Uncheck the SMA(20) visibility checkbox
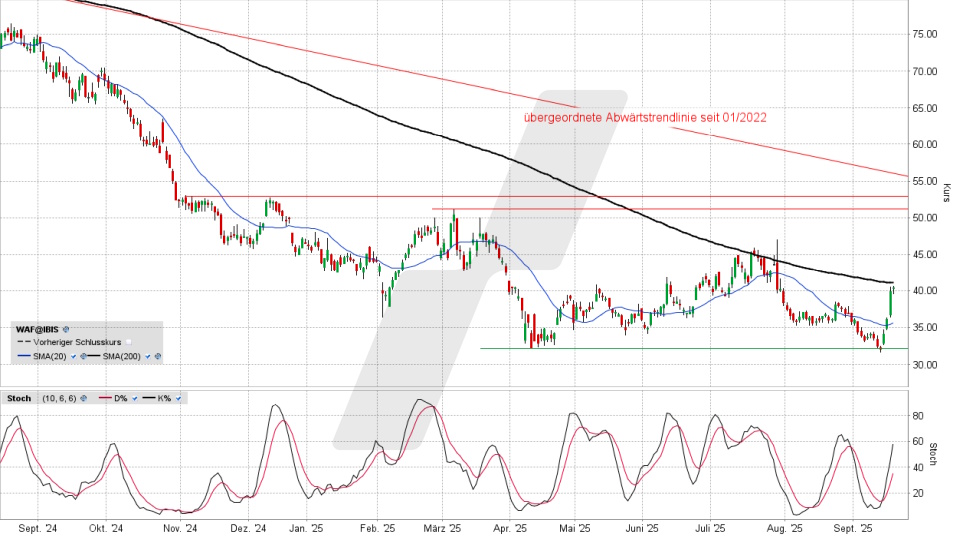The height and width of the screenshot is (540, 960). [73, 356]
